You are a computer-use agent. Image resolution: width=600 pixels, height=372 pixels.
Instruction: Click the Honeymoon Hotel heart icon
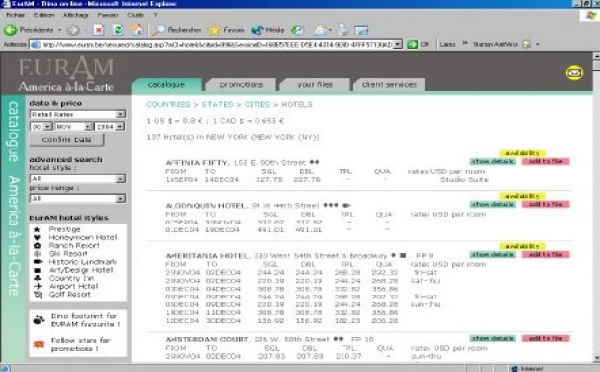(x=37, y=237)
